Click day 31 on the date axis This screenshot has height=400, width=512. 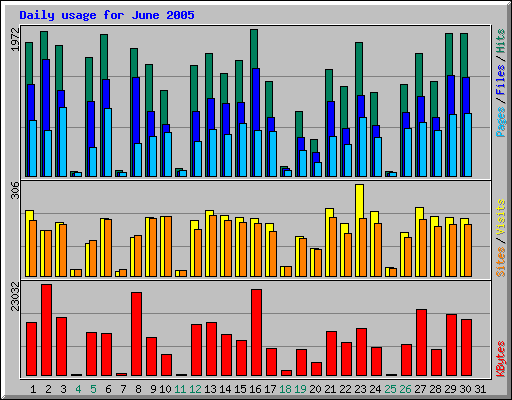point(480,389)
